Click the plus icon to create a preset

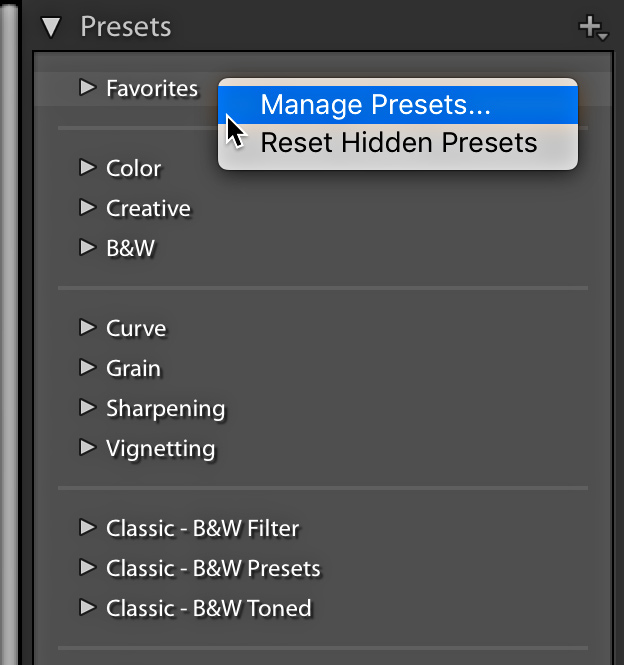tap(591, 28)
